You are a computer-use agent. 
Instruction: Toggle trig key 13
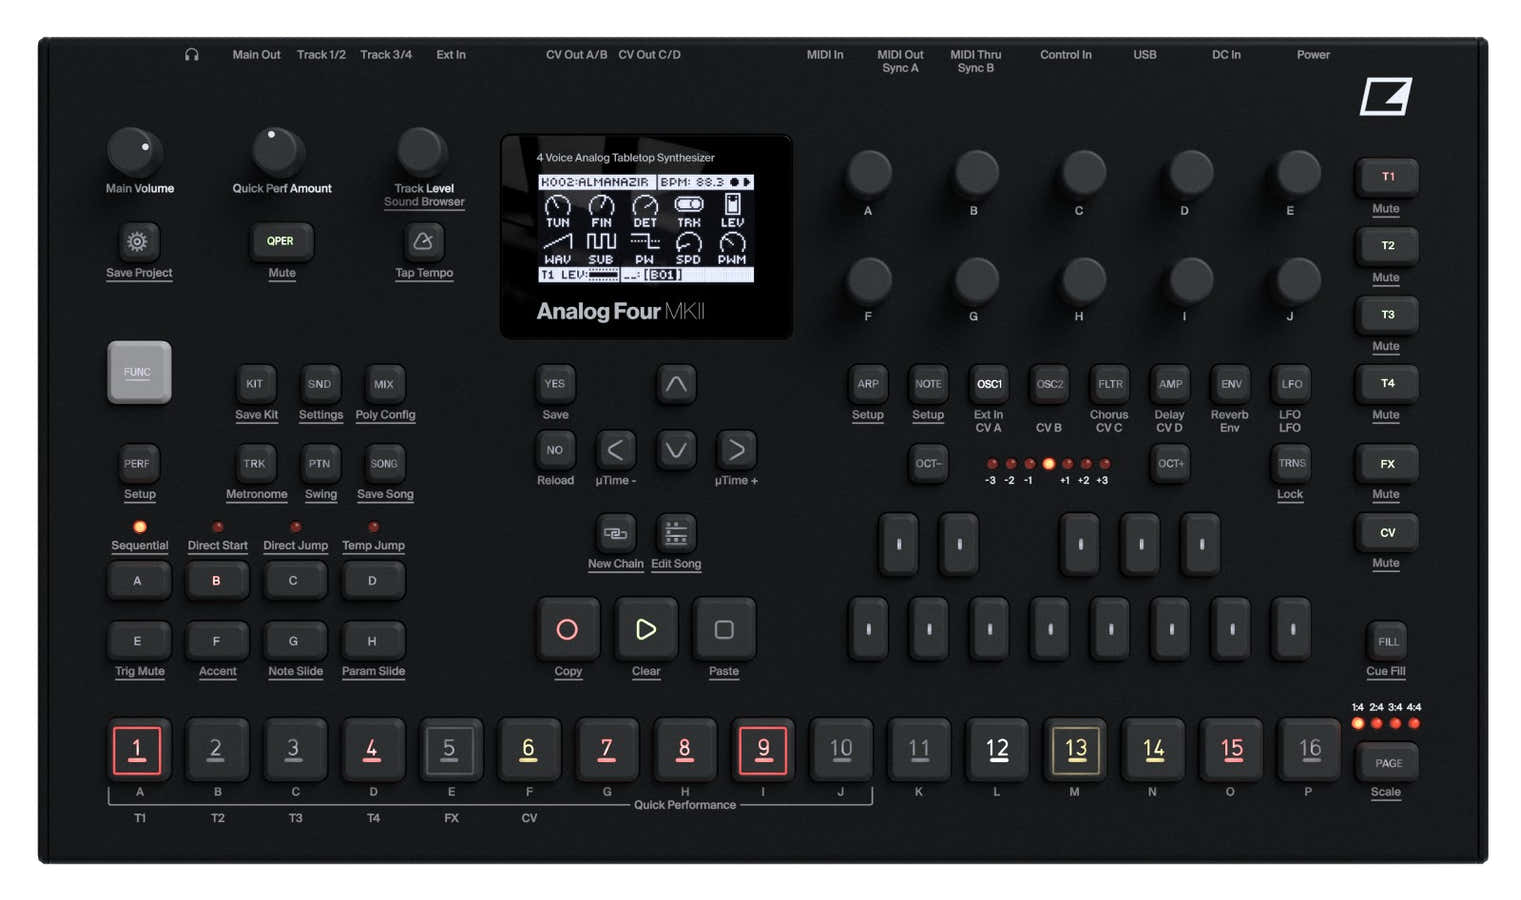coord(1076,750)
